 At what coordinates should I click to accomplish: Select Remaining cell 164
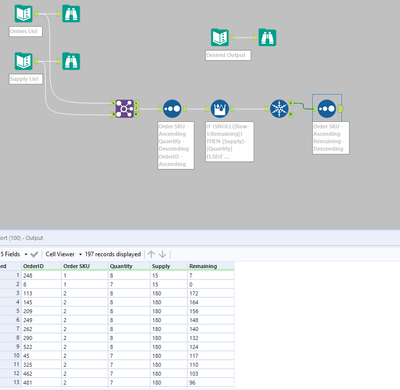coord(211,302)
